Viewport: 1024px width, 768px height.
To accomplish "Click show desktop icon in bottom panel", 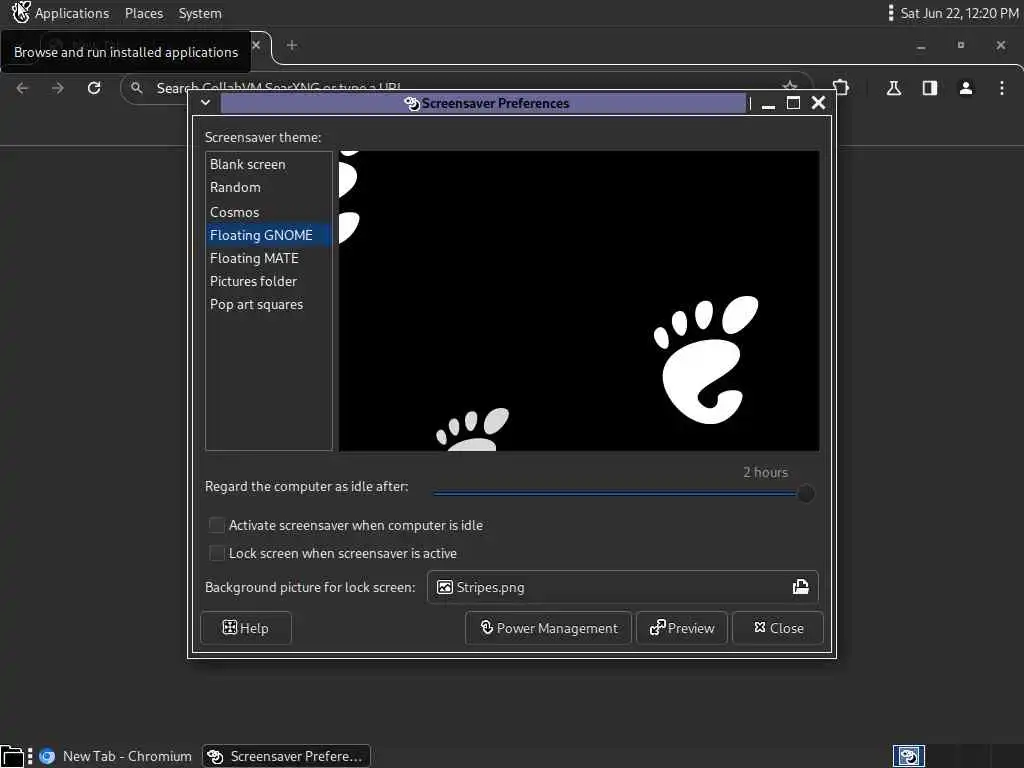I will coord(12,756).
